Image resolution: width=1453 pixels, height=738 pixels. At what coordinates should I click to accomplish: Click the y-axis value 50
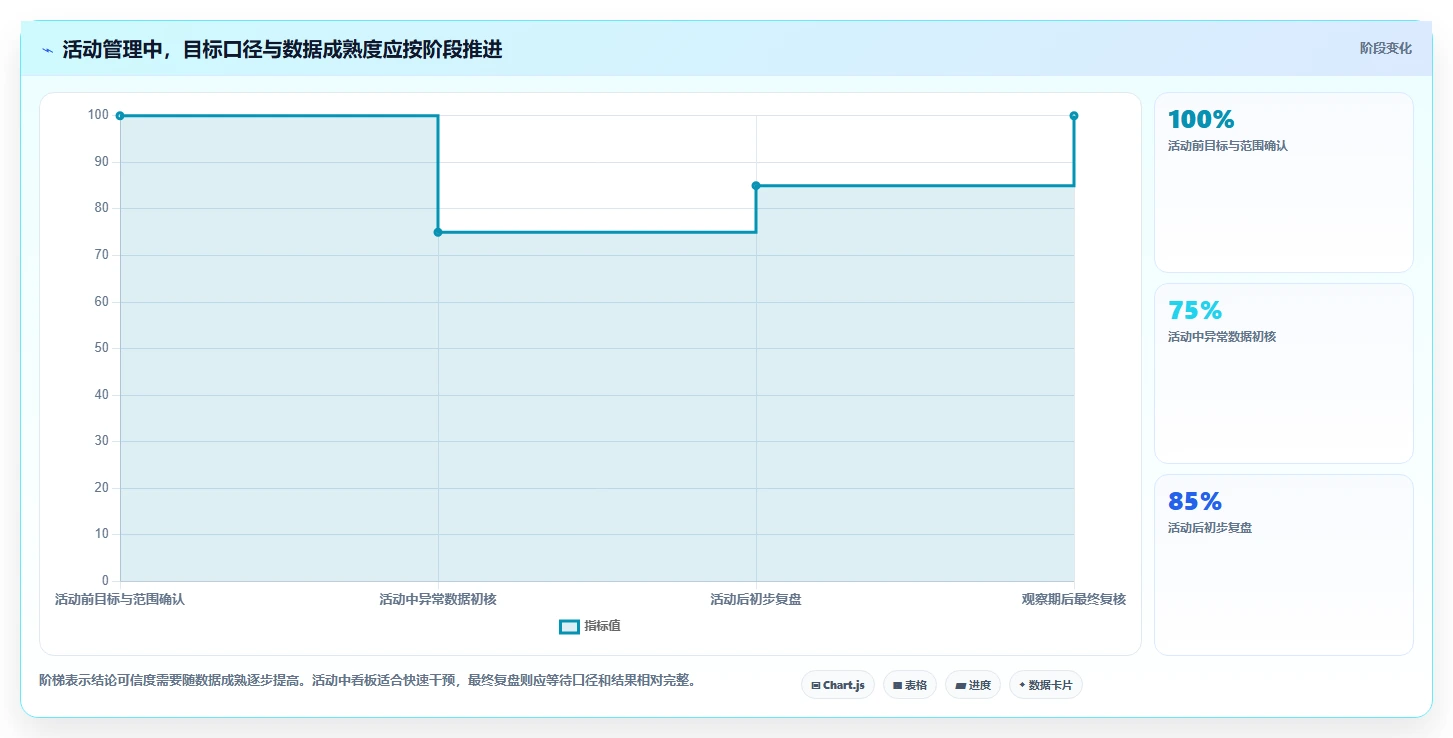[x=102, y=348]
